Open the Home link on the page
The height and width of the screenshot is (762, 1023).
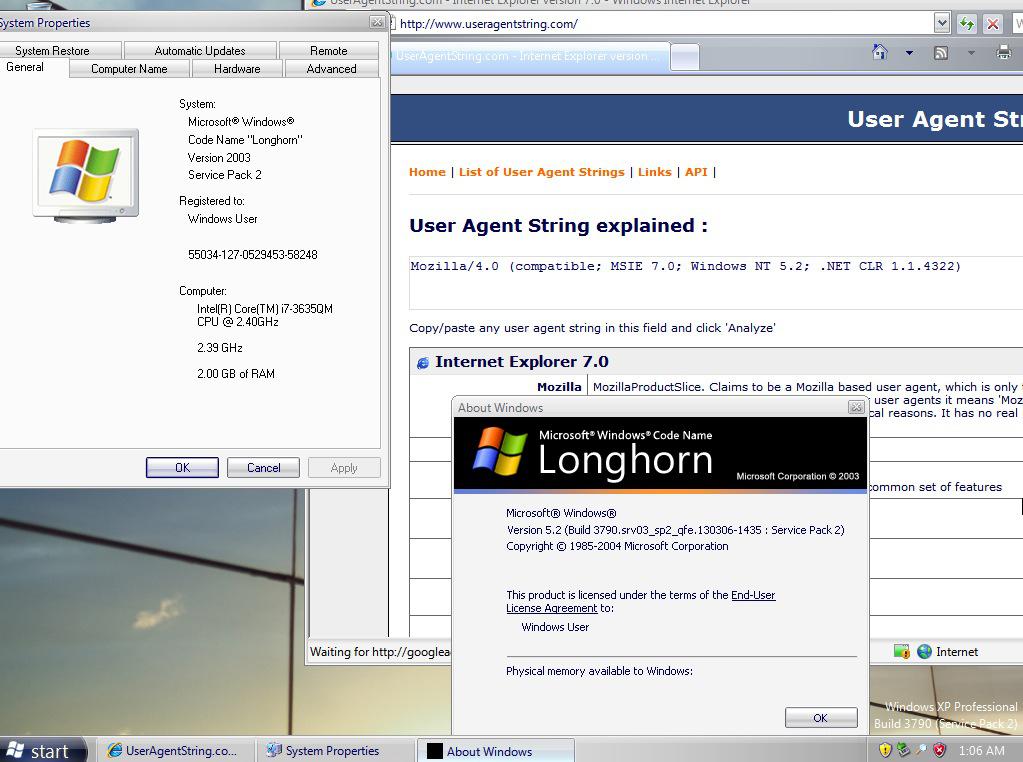click(427, 172)
